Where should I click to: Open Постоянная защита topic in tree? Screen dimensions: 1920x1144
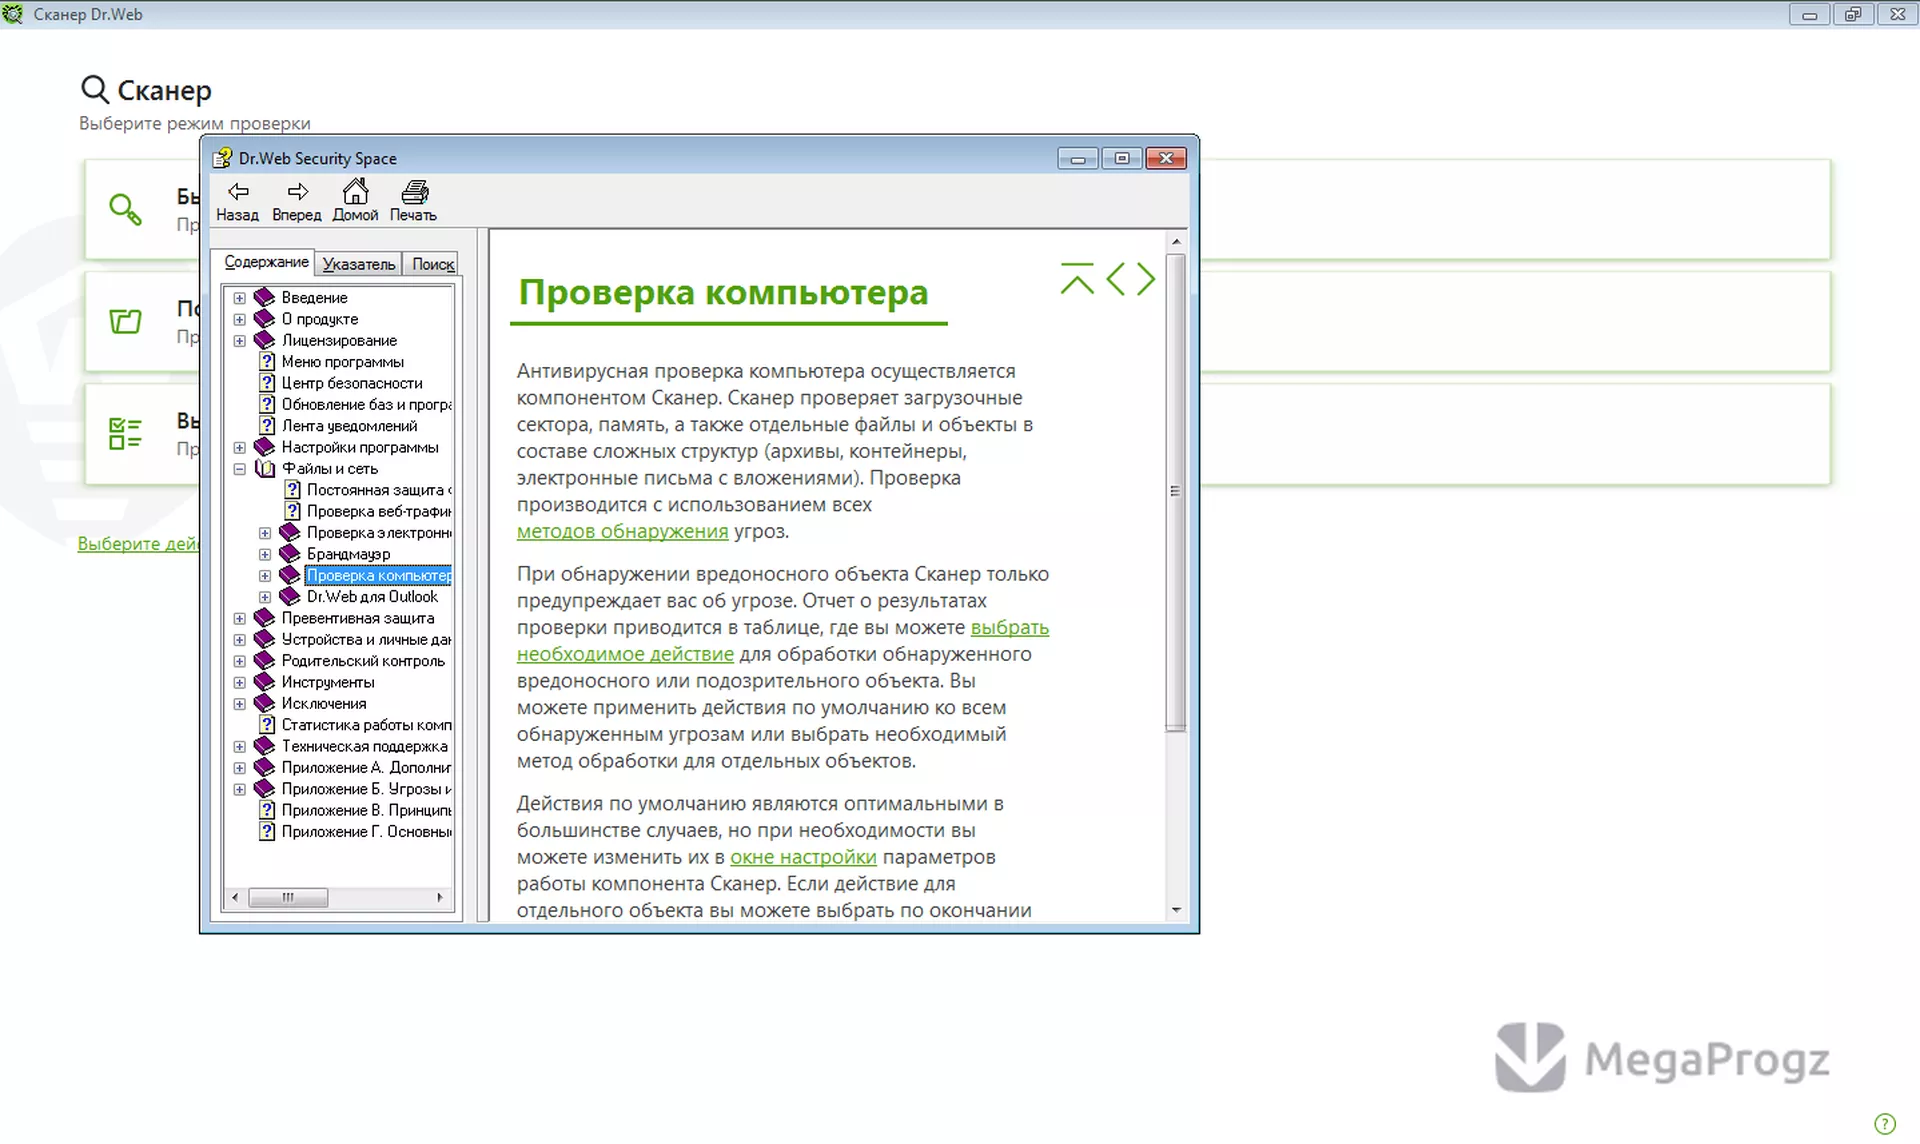pos(379,490)
